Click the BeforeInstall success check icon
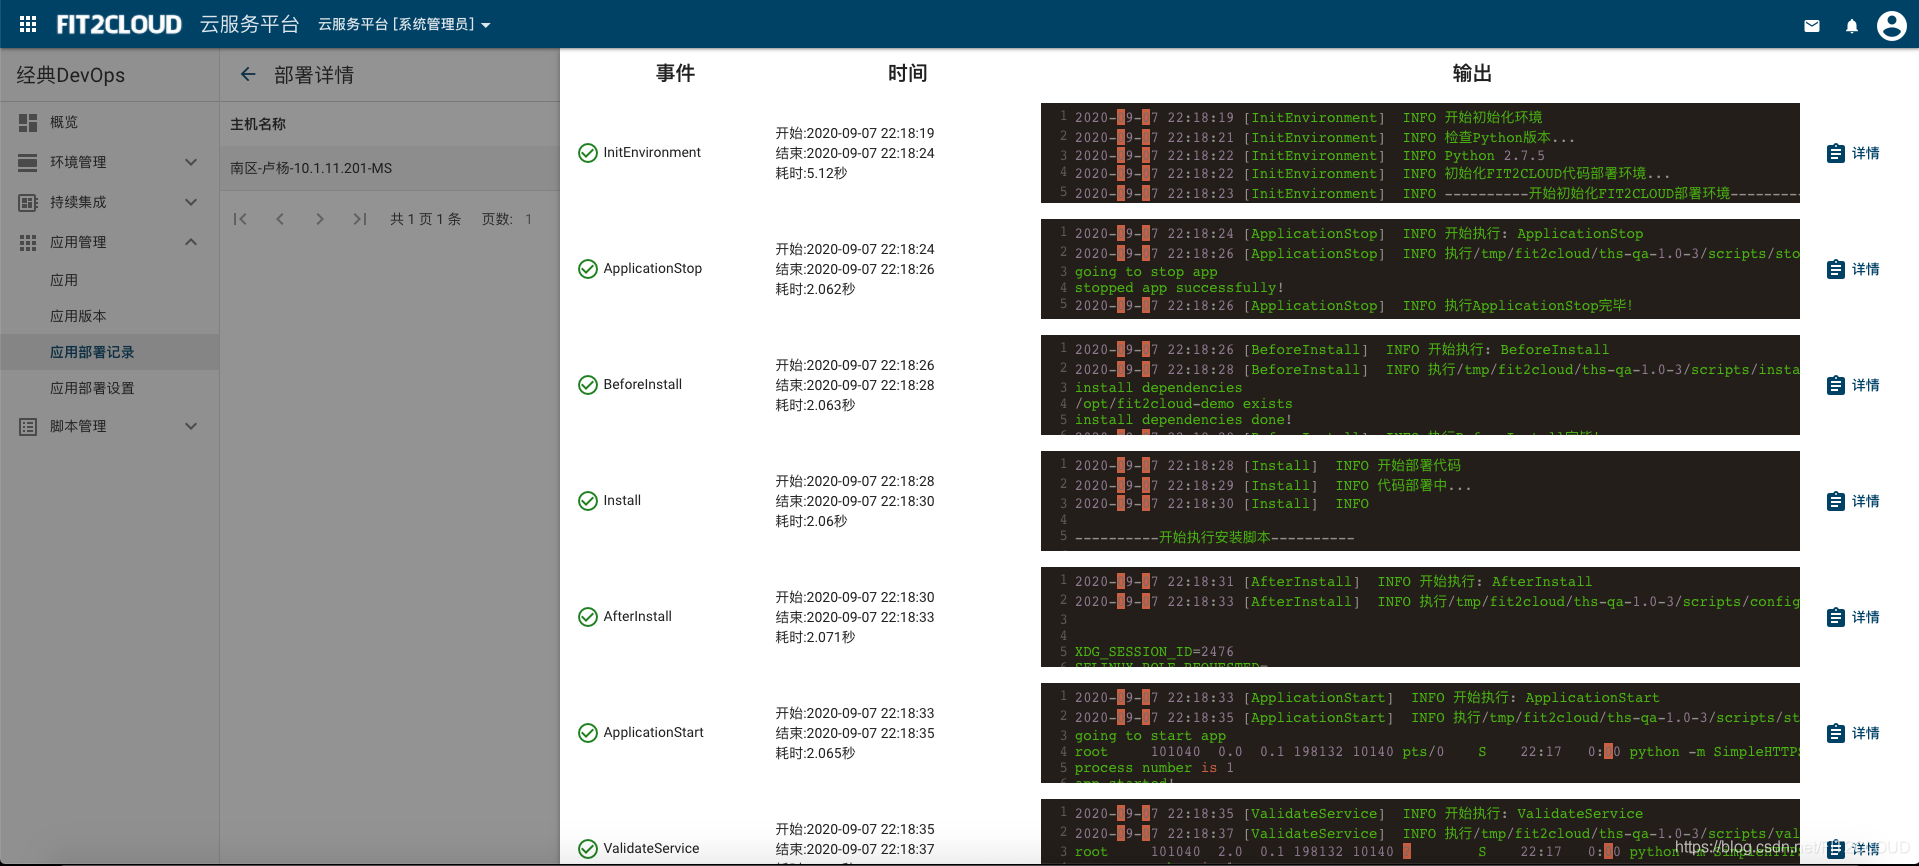 tap(588, 385)
